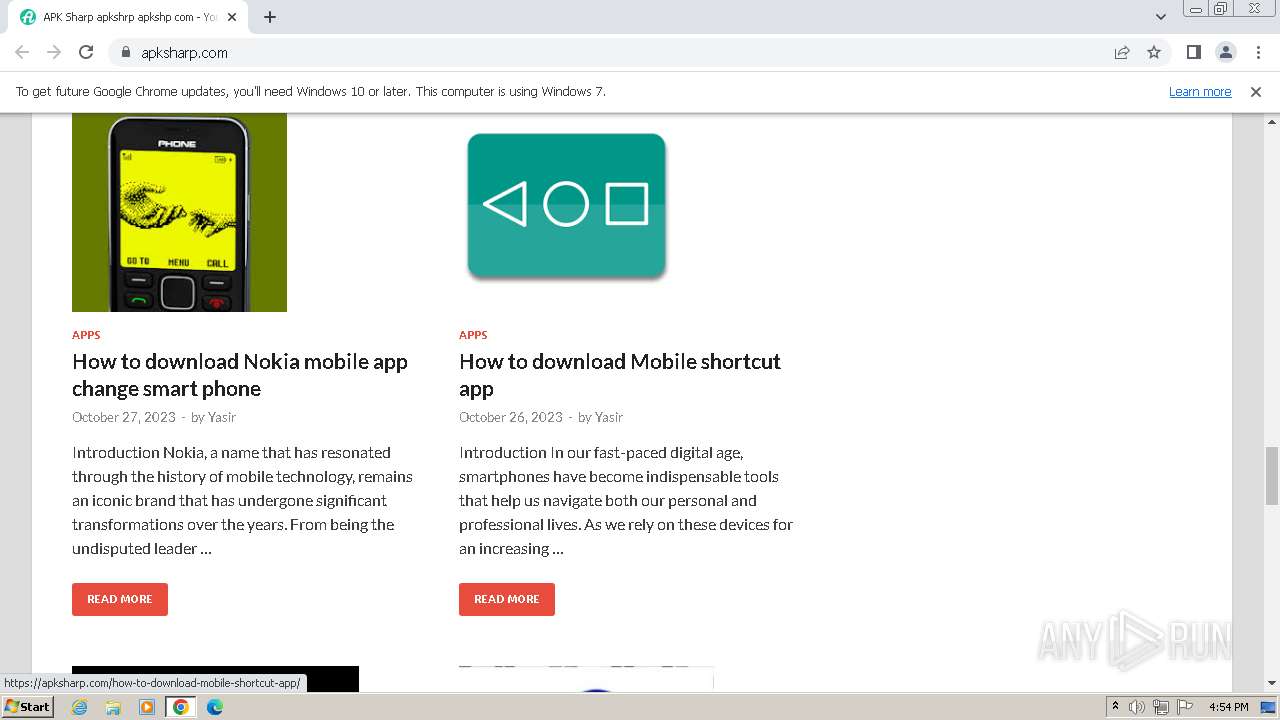
Task: Reload the apksharp.com page
Action: click(86, 52)
